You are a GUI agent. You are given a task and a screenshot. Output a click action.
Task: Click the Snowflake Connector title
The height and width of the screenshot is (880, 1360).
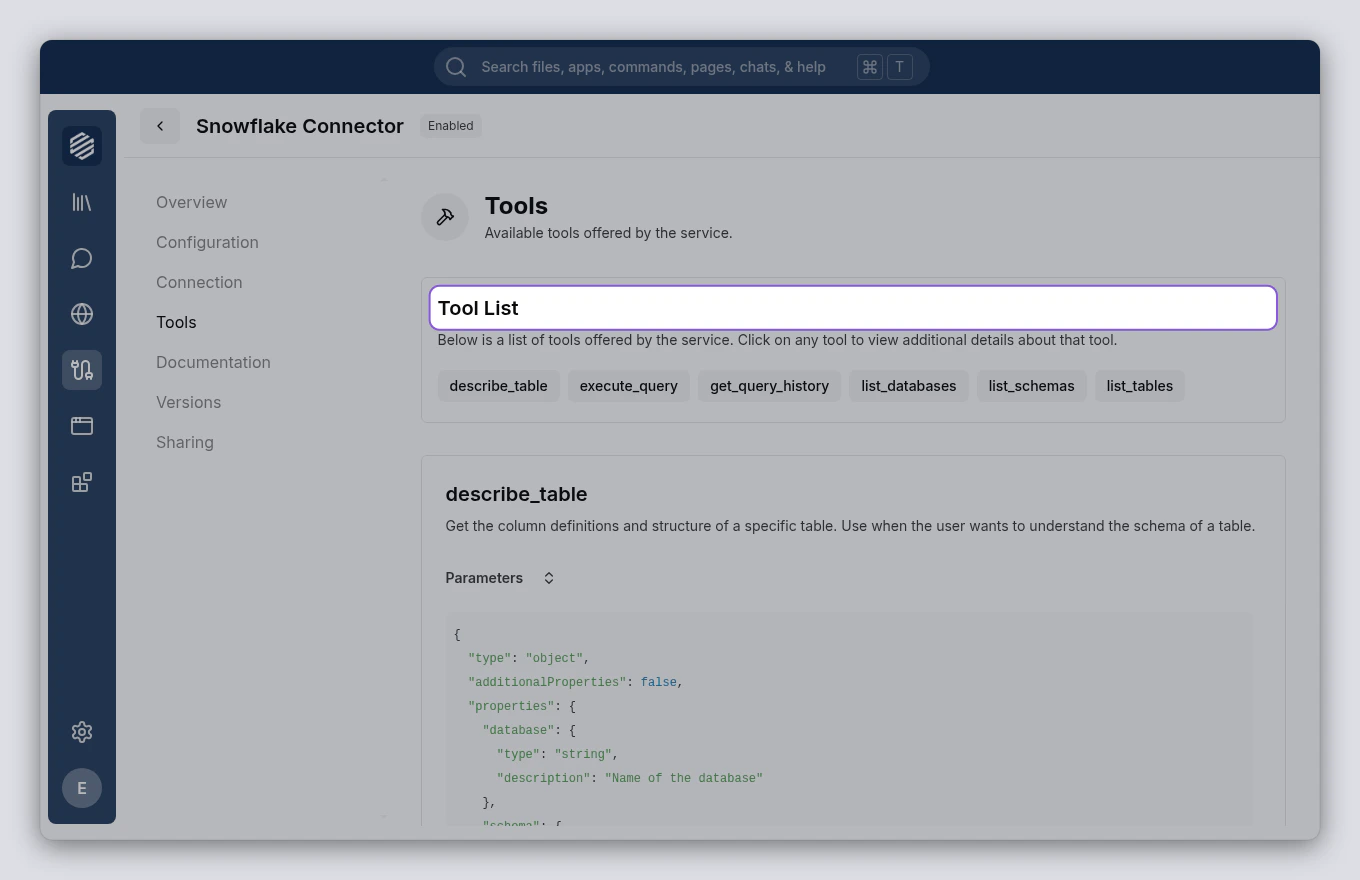(x=300, y=126)
